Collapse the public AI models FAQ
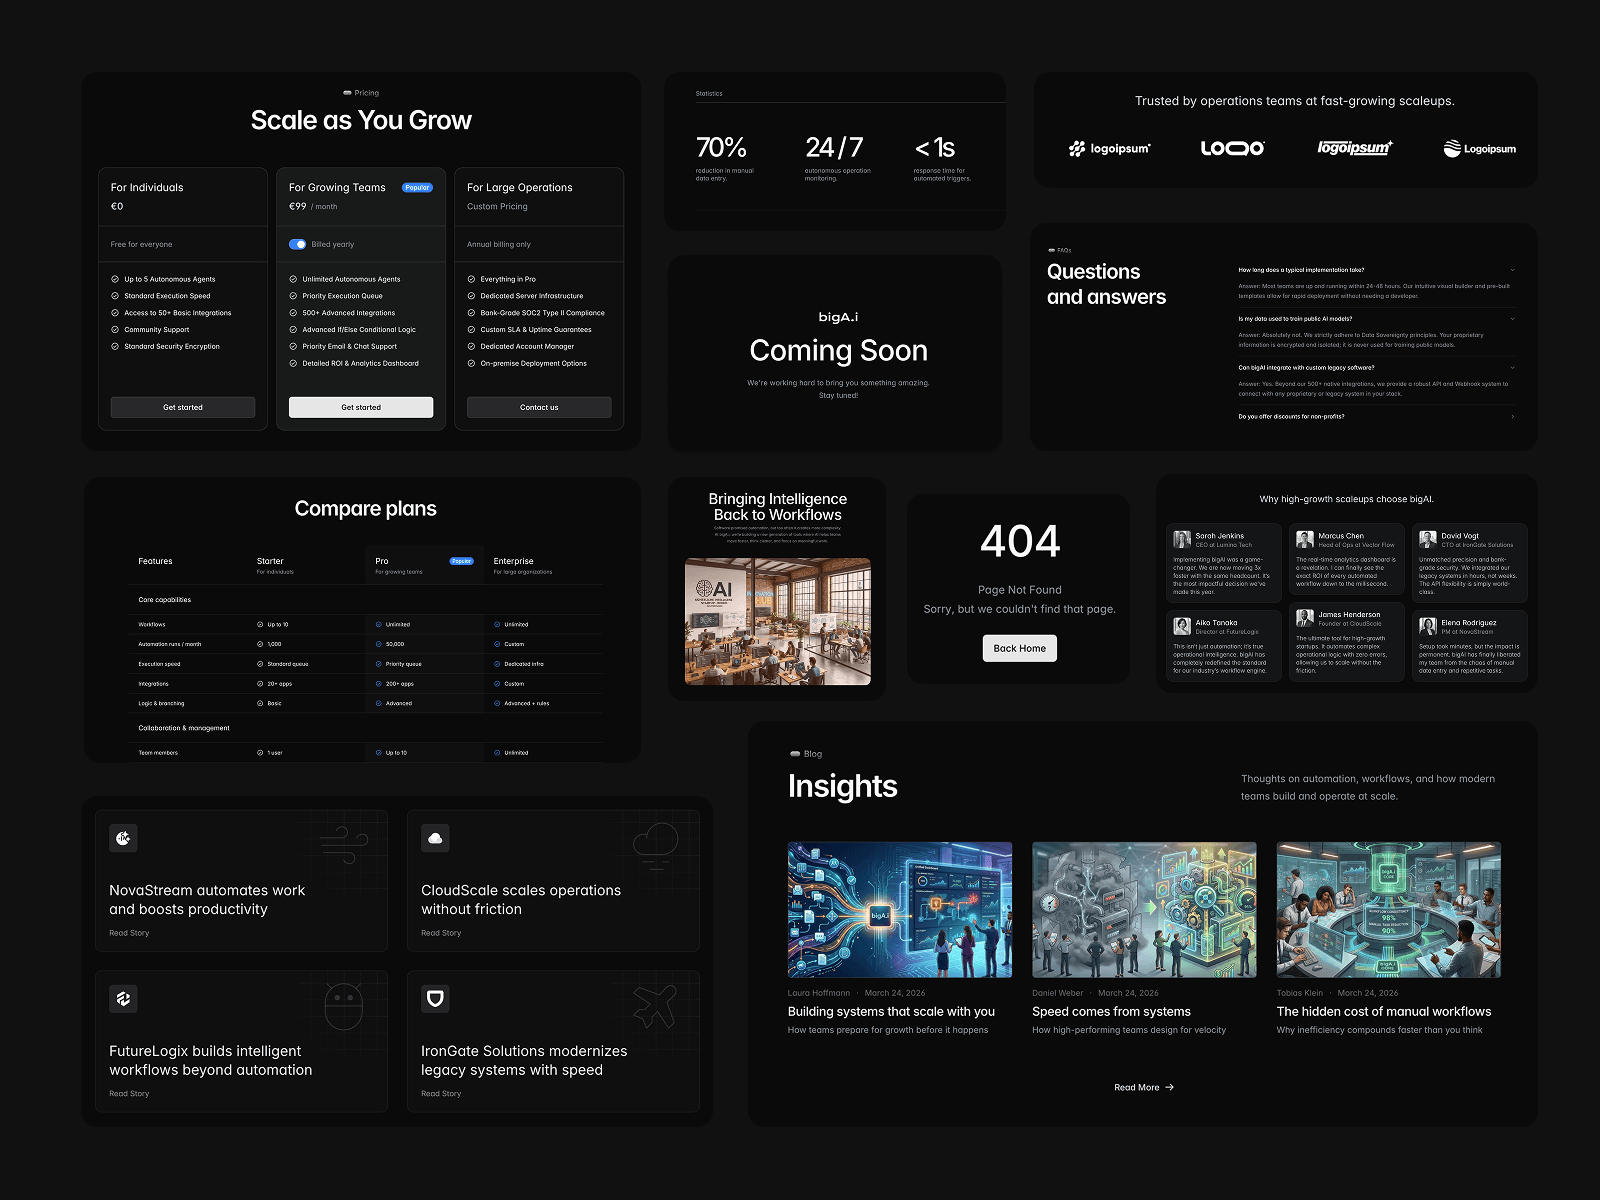Image resolution: width=1600 pixels, height=1200 pixels. (x=1377, y=319)
